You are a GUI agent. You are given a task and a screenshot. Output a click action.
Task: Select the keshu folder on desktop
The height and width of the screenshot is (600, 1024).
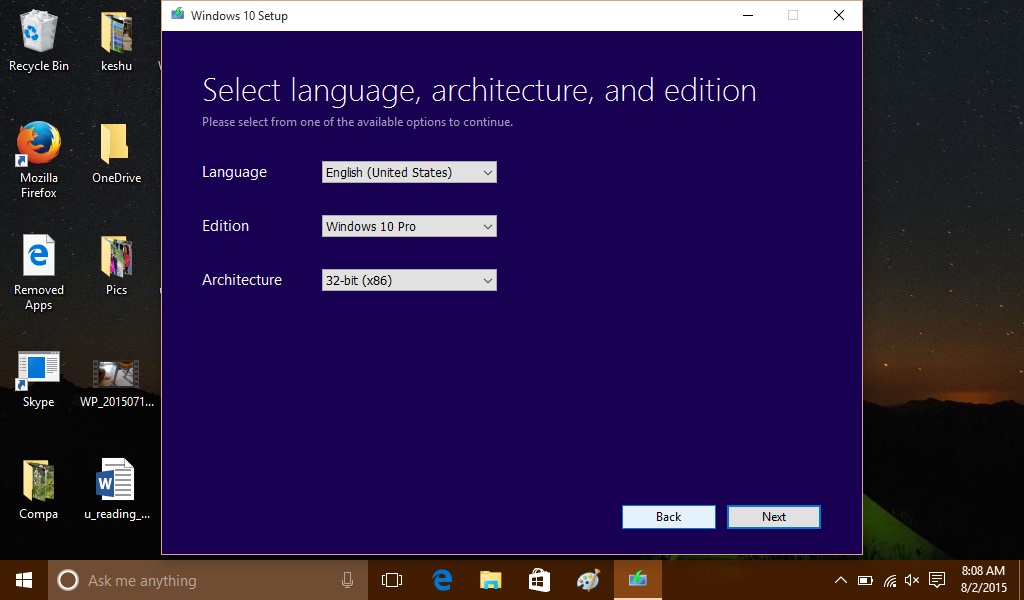(116, 41)
